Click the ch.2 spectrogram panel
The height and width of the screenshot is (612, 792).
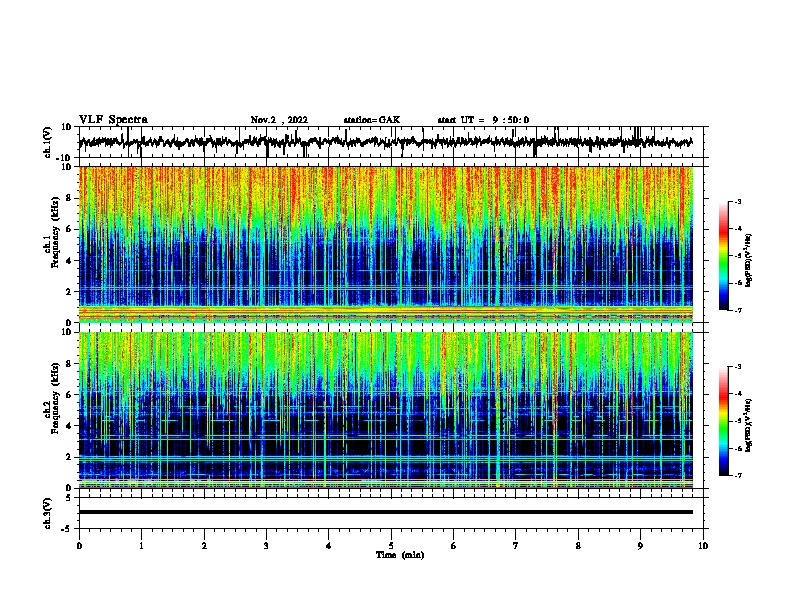[385, 410]
